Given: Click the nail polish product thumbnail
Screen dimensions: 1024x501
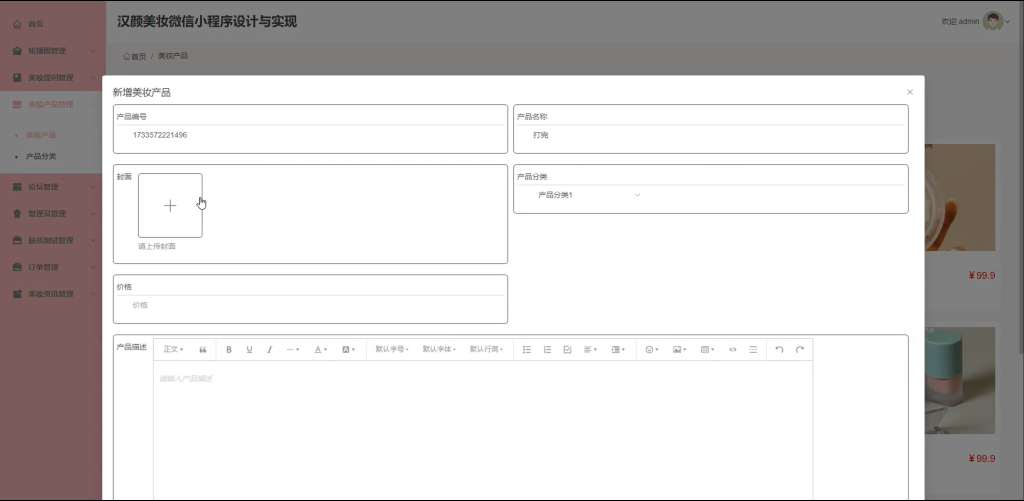Looking at the screenshot, I should 960,380.
